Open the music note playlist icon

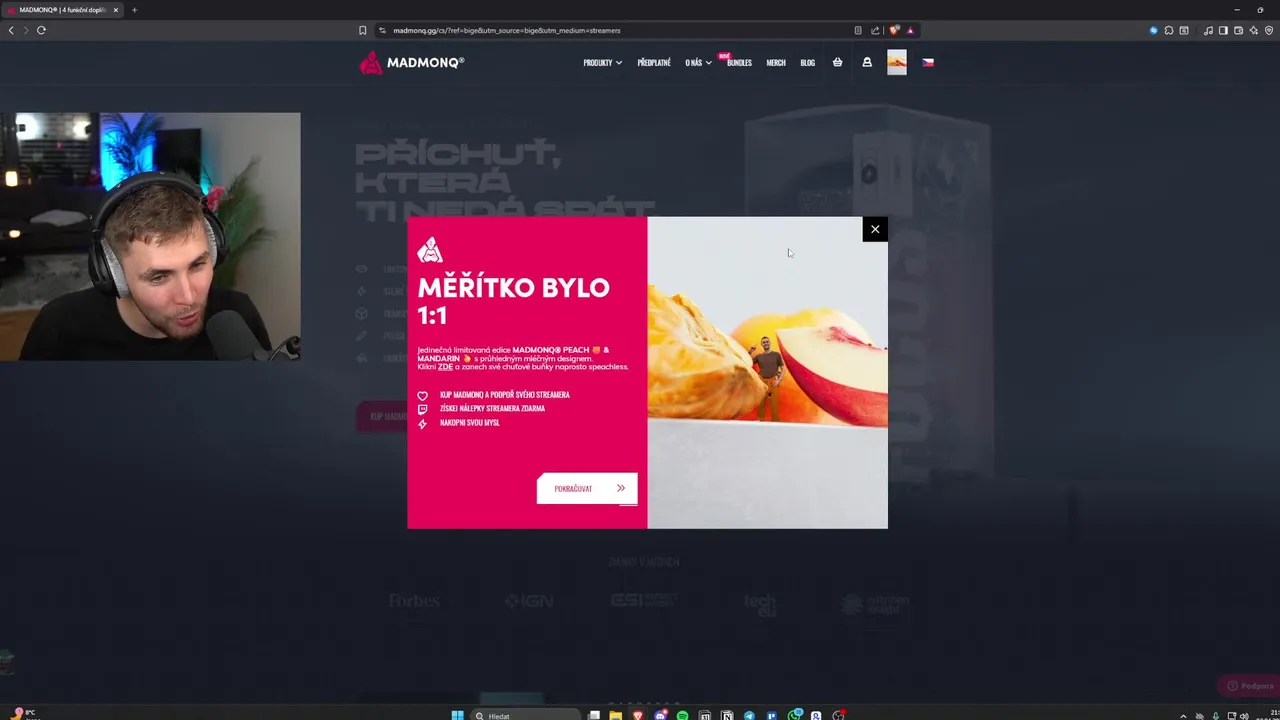tap(1208, 30)
